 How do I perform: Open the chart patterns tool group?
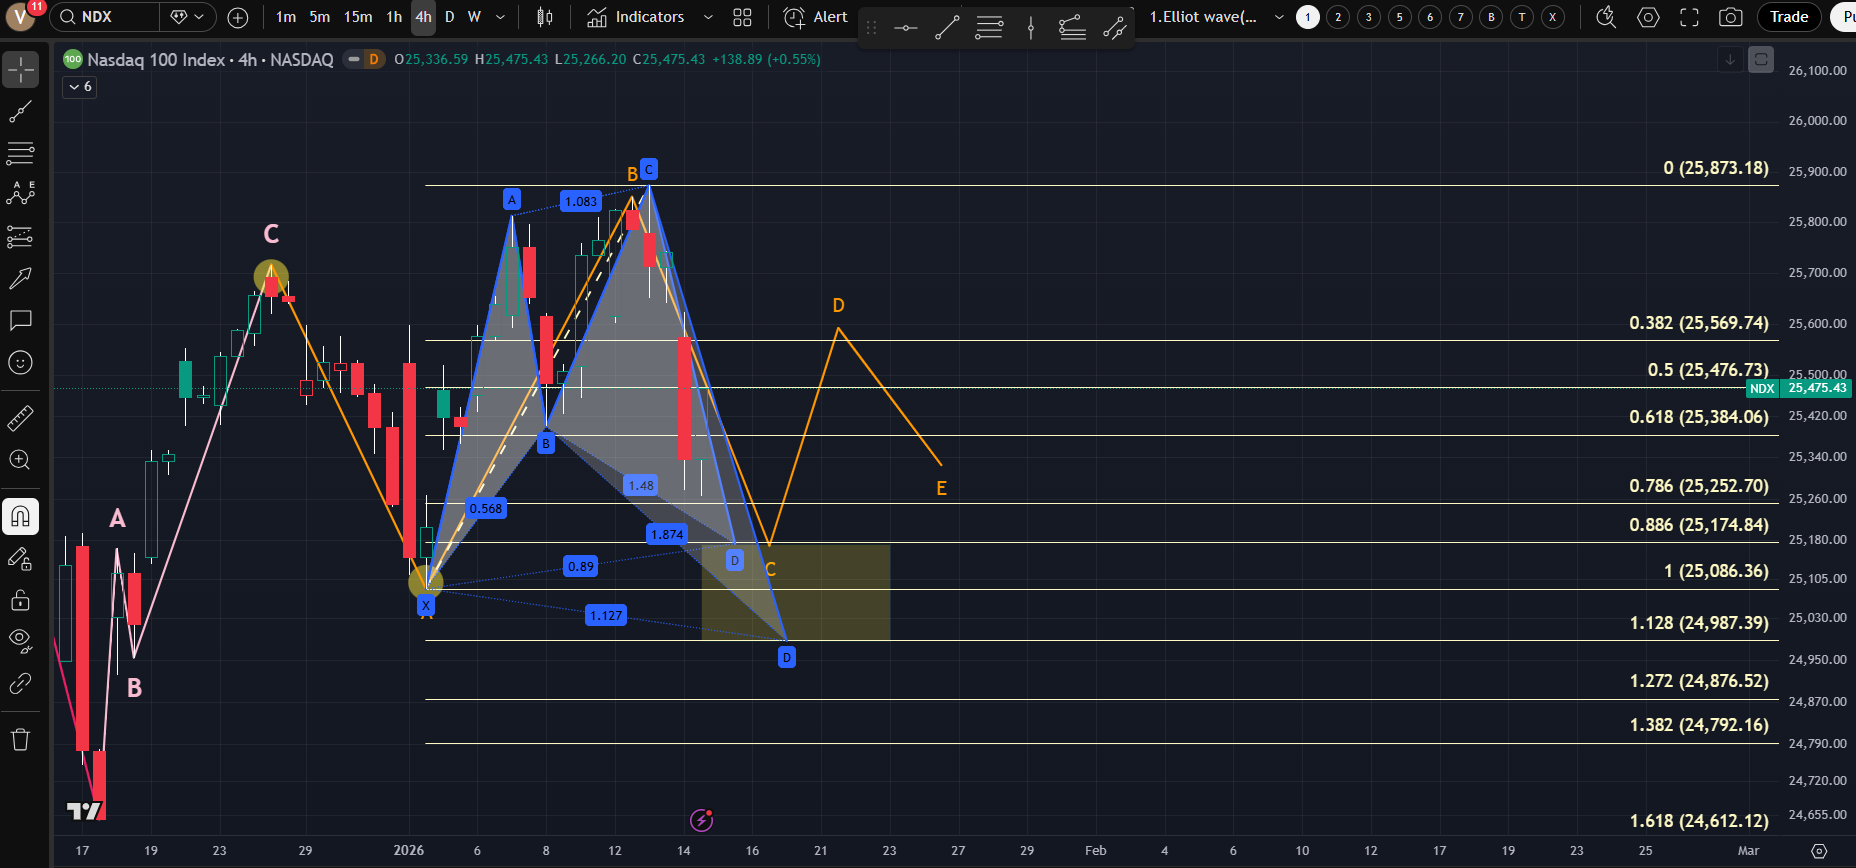tap(21, 194)
